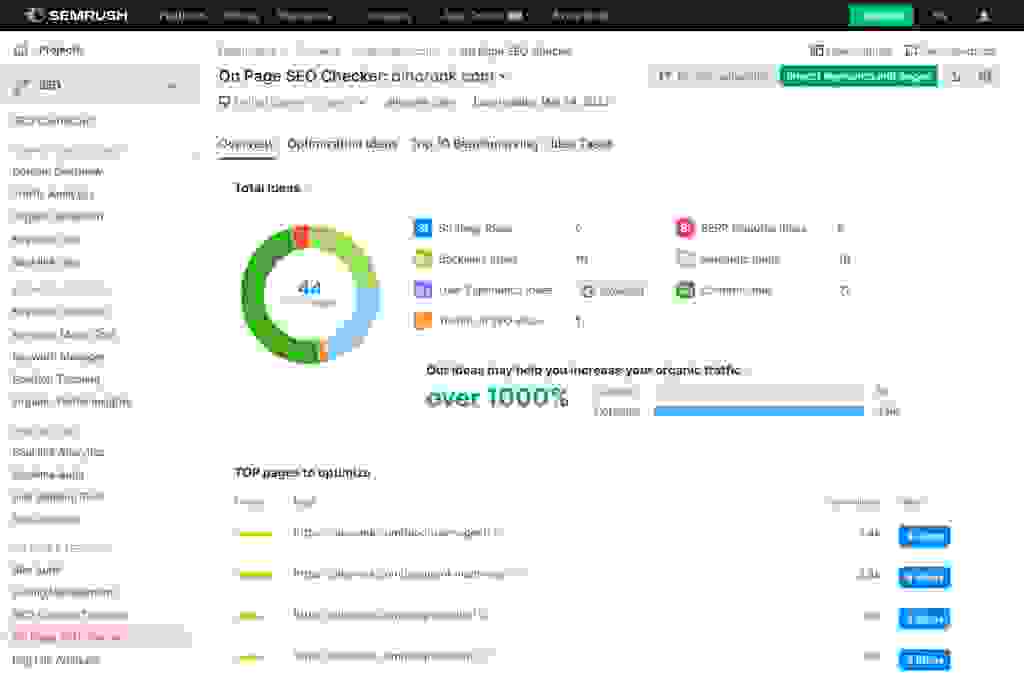Image resolution: width=1024 pixels, height=683 pixels.
Task: Open Site Audit in the sidebar
Action: [36, 570]
